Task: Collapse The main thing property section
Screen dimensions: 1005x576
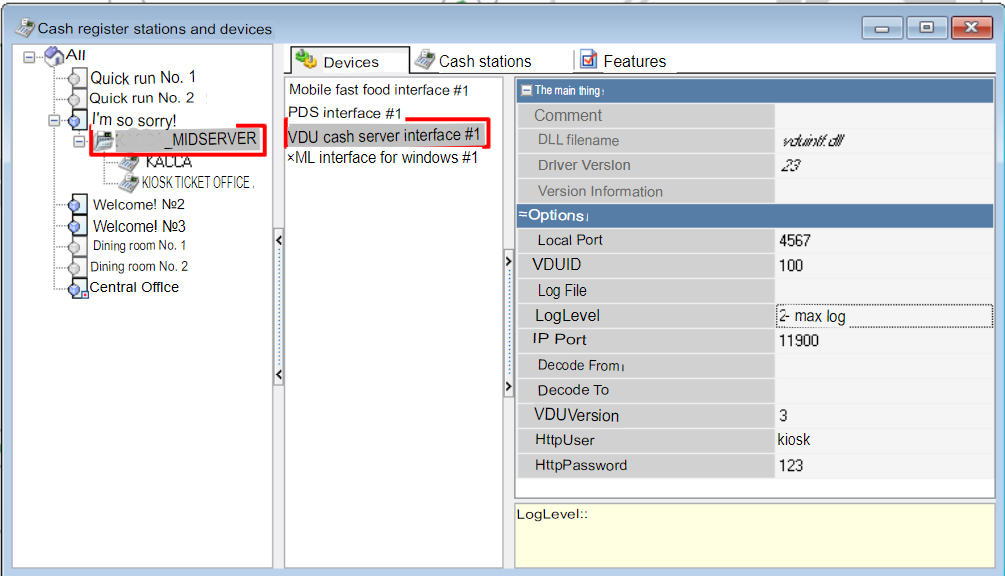Action: tap(526, 90)
